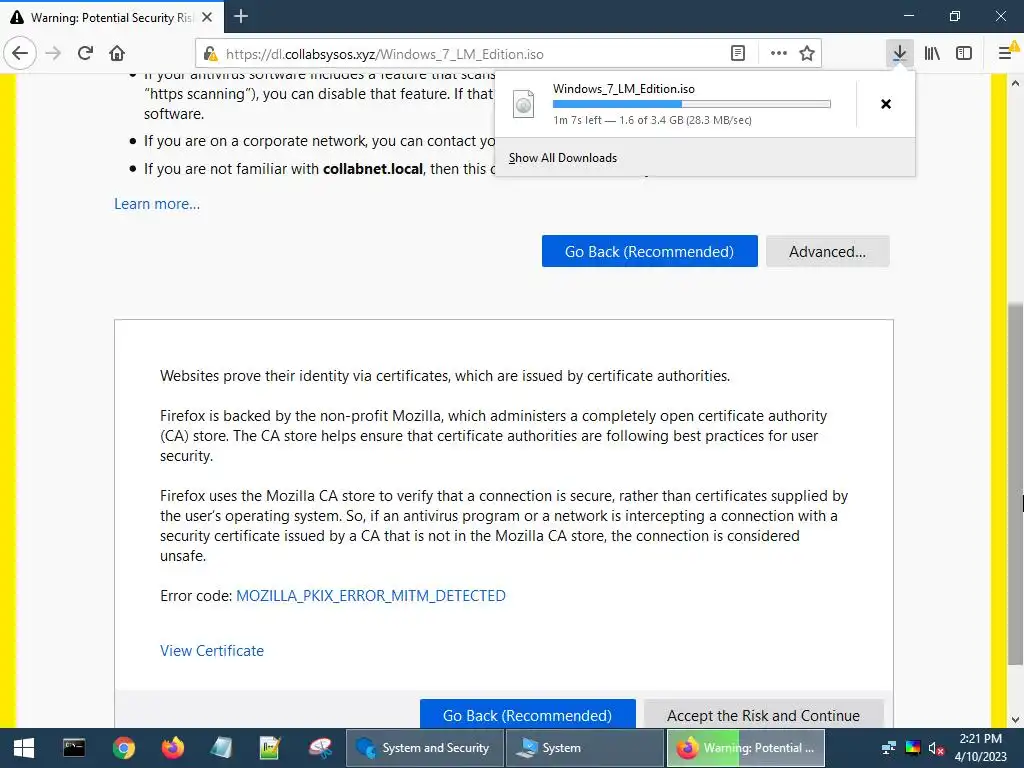Click the browser Back arrow button
The image size is (1024, 768).
coord(20,54)
